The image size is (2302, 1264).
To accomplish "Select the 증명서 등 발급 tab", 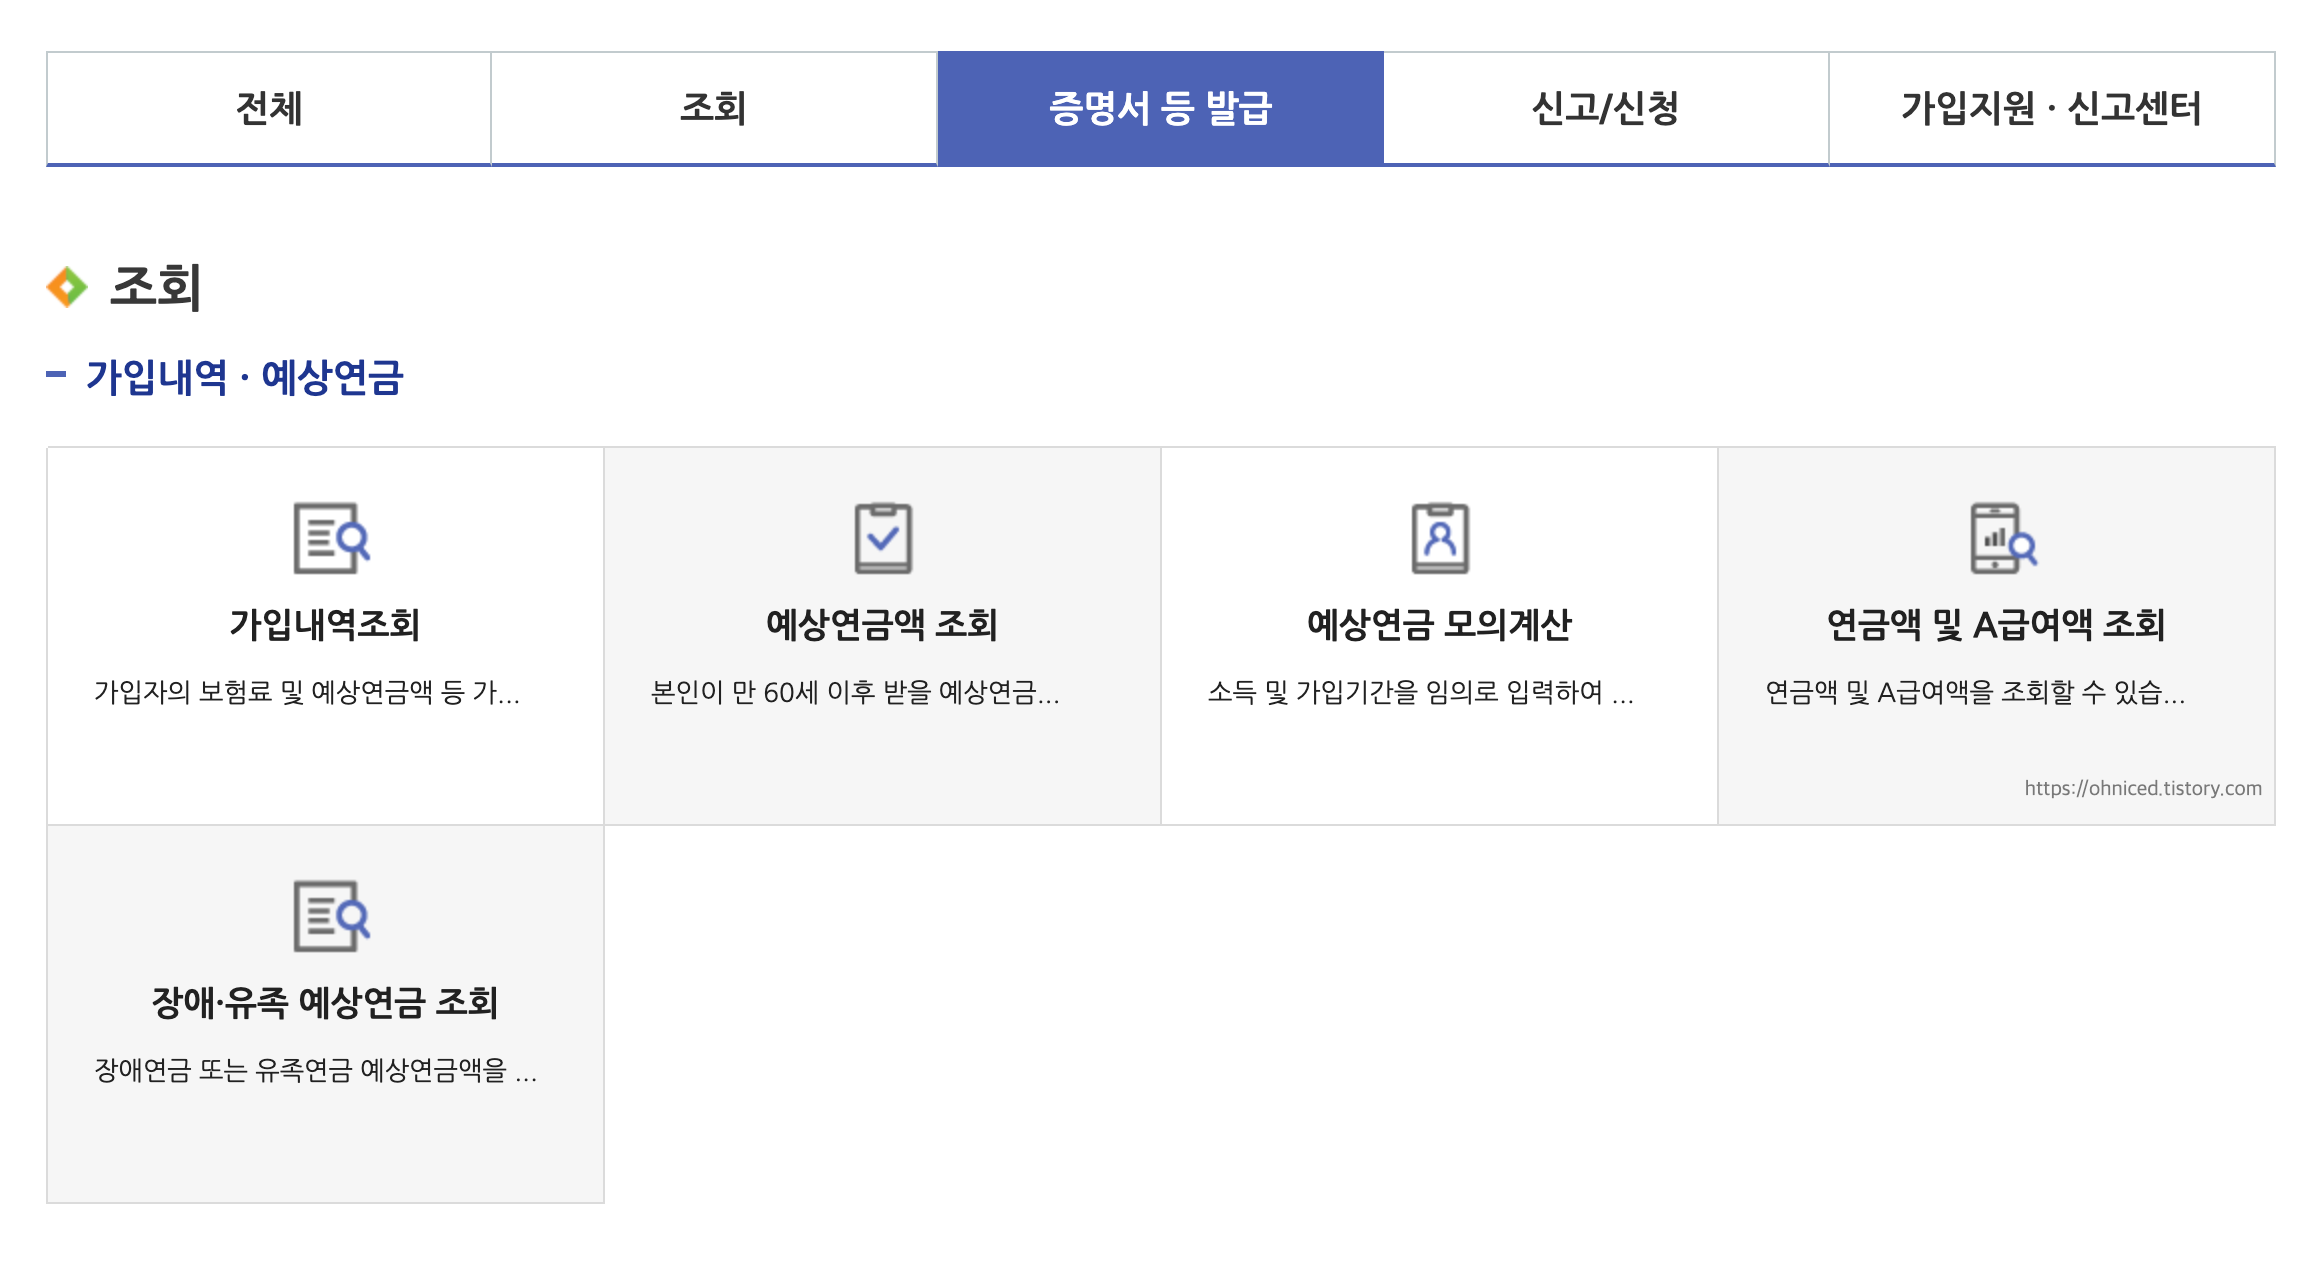I will click(x=1160, y=108).
